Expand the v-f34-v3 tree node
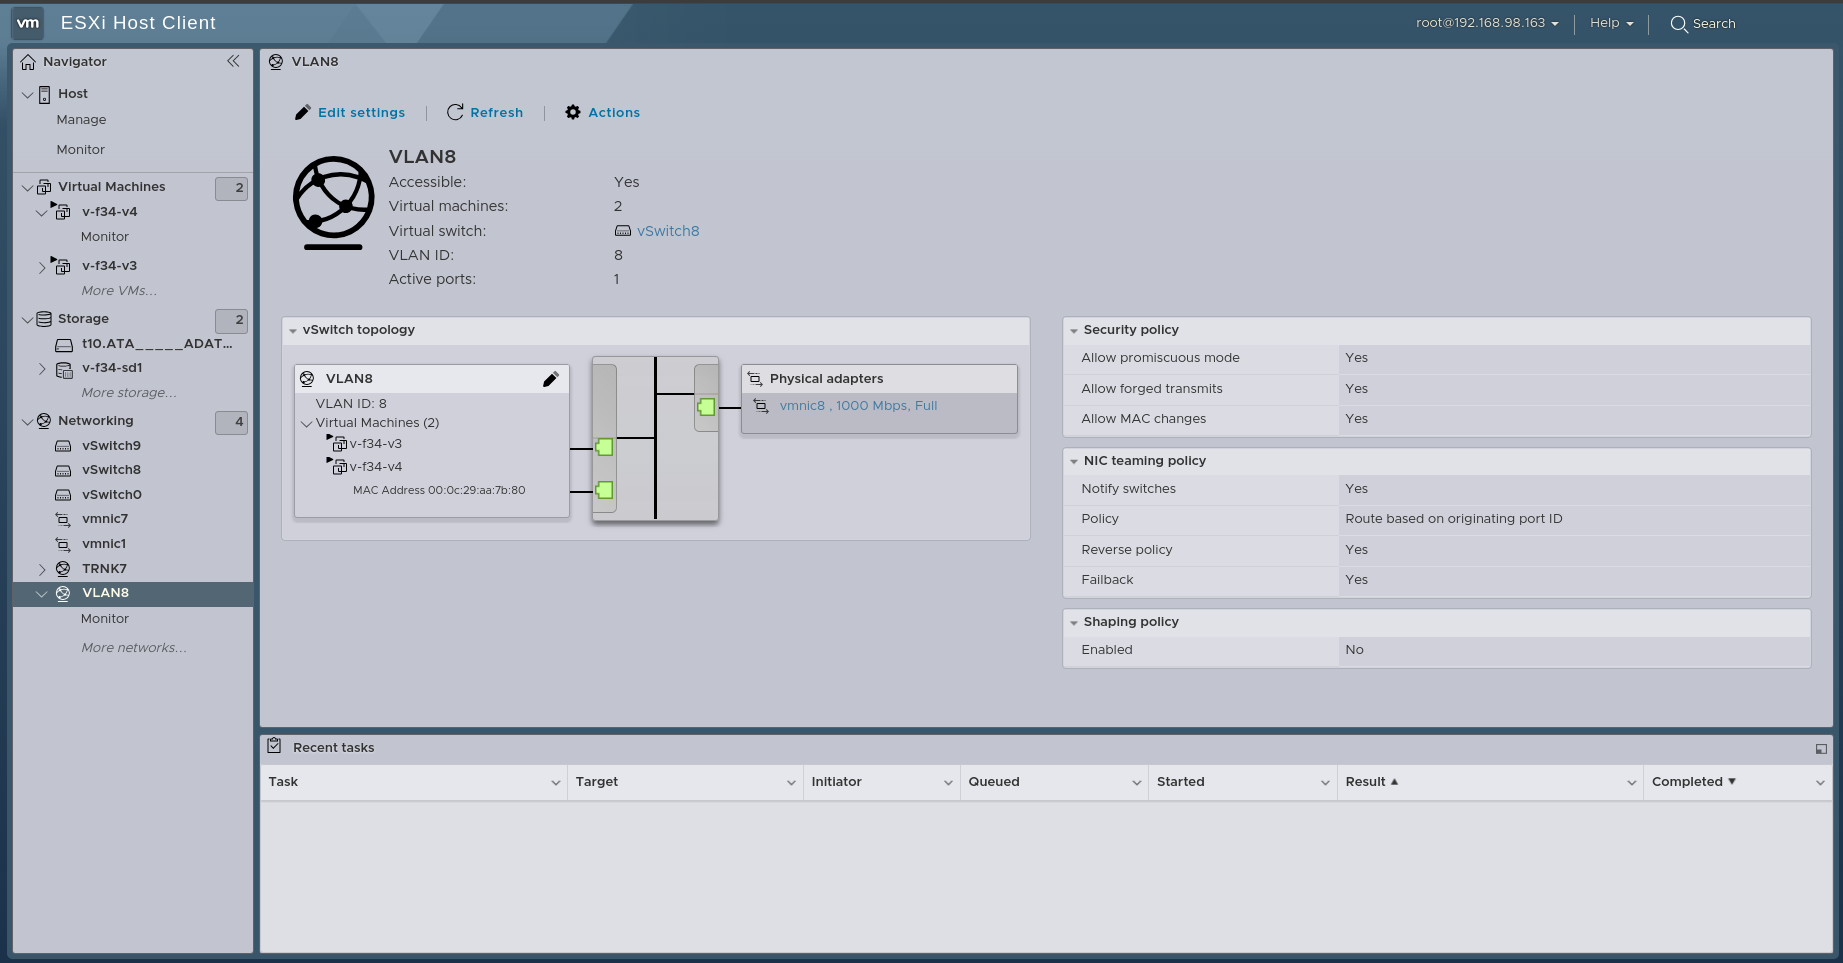This screenshot has height=963, width=1843. tap(42, 266)
